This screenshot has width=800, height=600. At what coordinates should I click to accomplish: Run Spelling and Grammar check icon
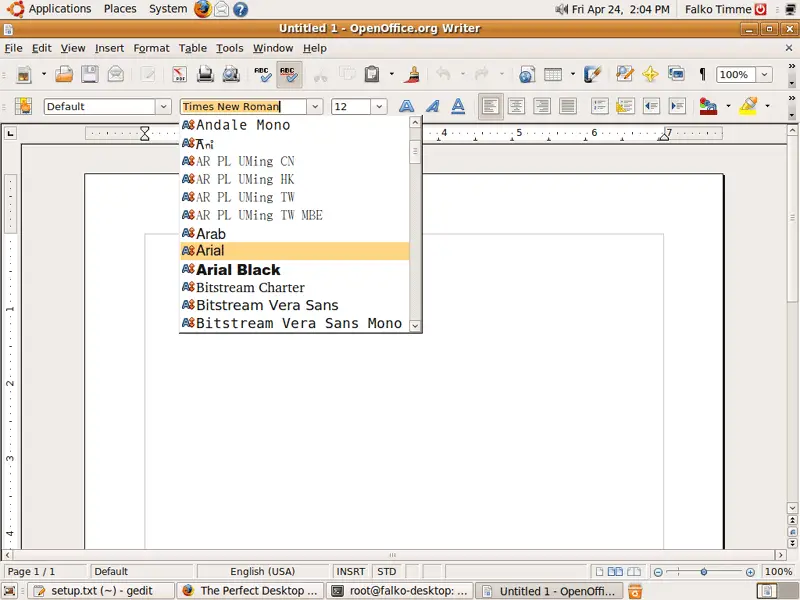(x=263, y=74)
